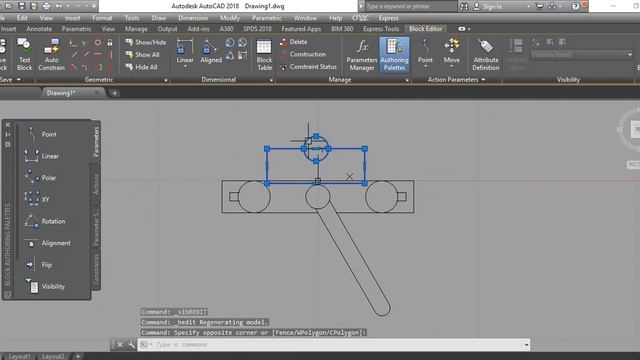The width and height of the screenshot is (640, 360).
Task: Toggle Constraint Status display
Action: coord(308,67)
